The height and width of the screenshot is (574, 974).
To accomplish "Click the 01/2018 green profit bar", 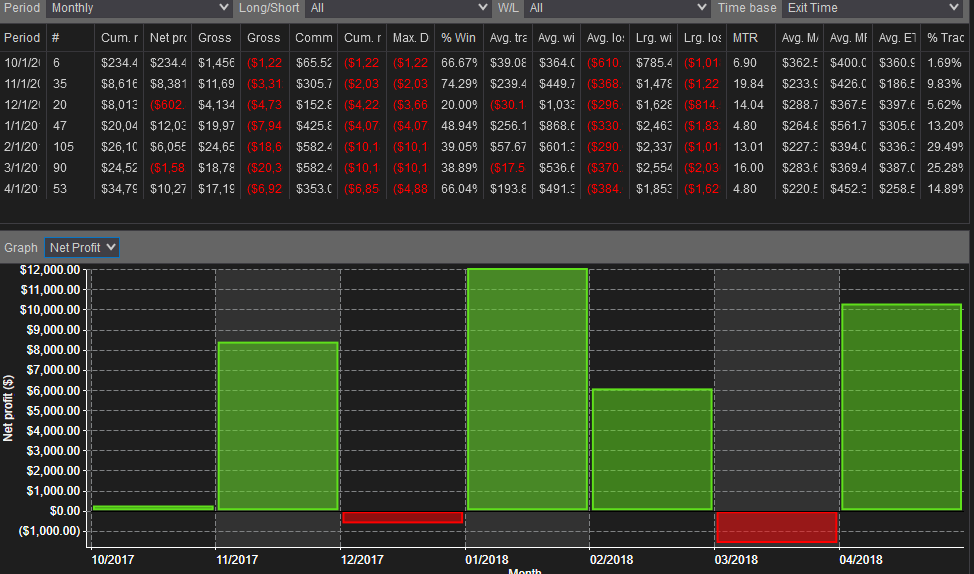I will click(x=527, y=390).
